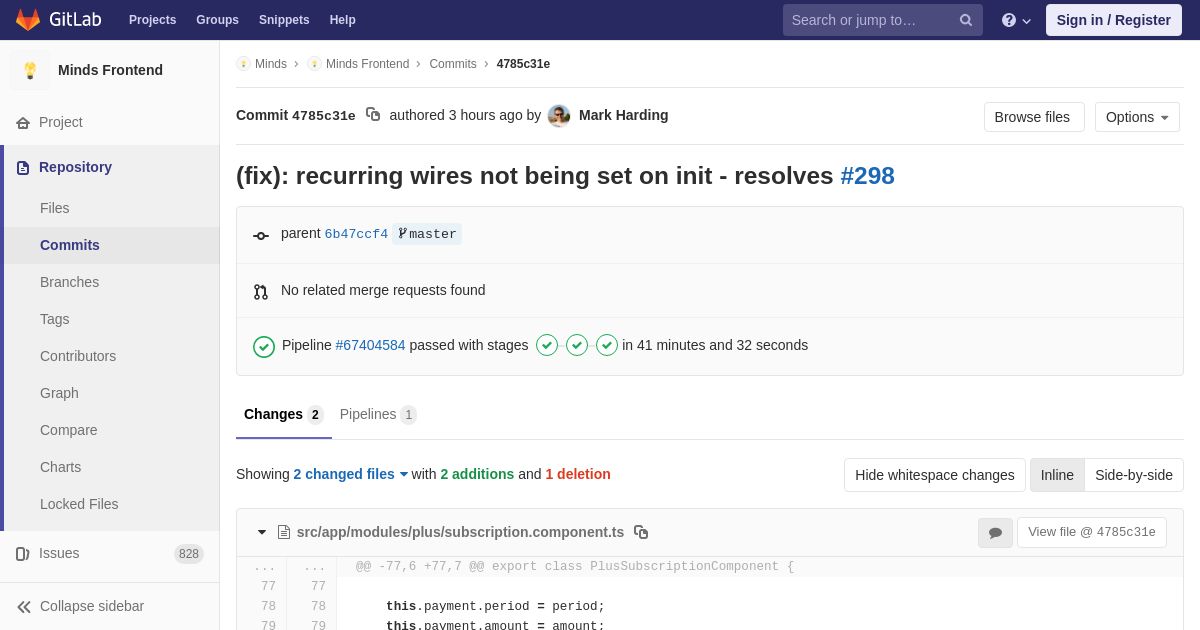This screenshot has height=630, width=1200.
Task: Open Locked Files in sidebar
Action: click(79, 504)
